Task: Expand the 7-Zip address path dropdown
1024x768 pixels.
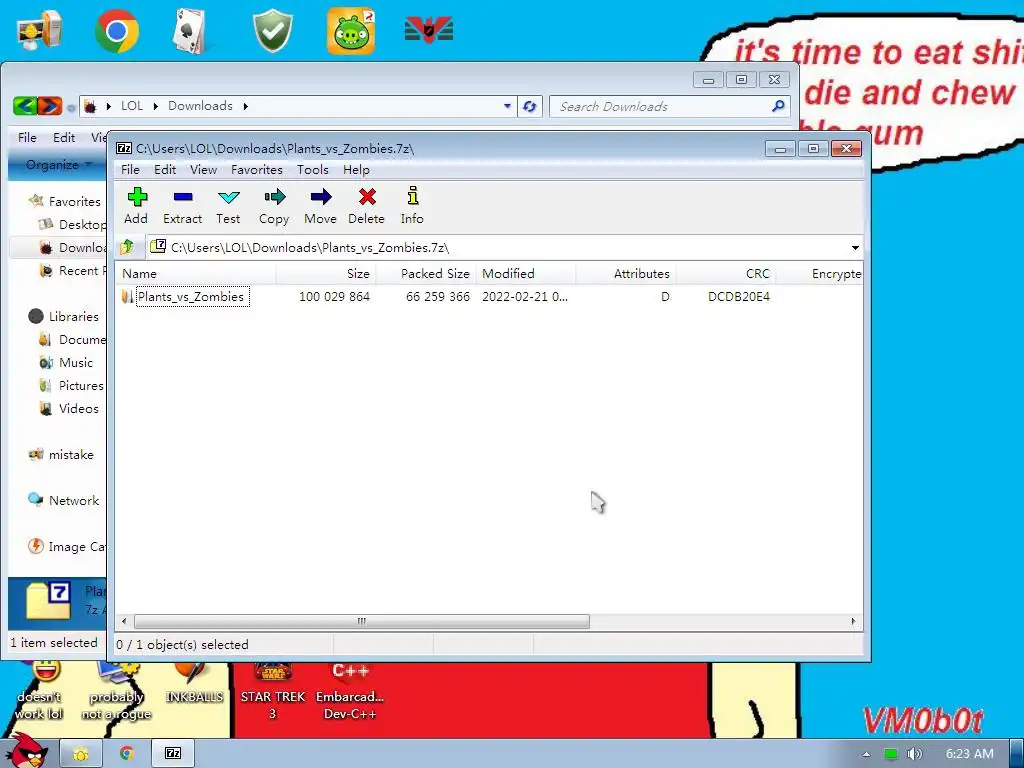Action: tap(855, 248)
